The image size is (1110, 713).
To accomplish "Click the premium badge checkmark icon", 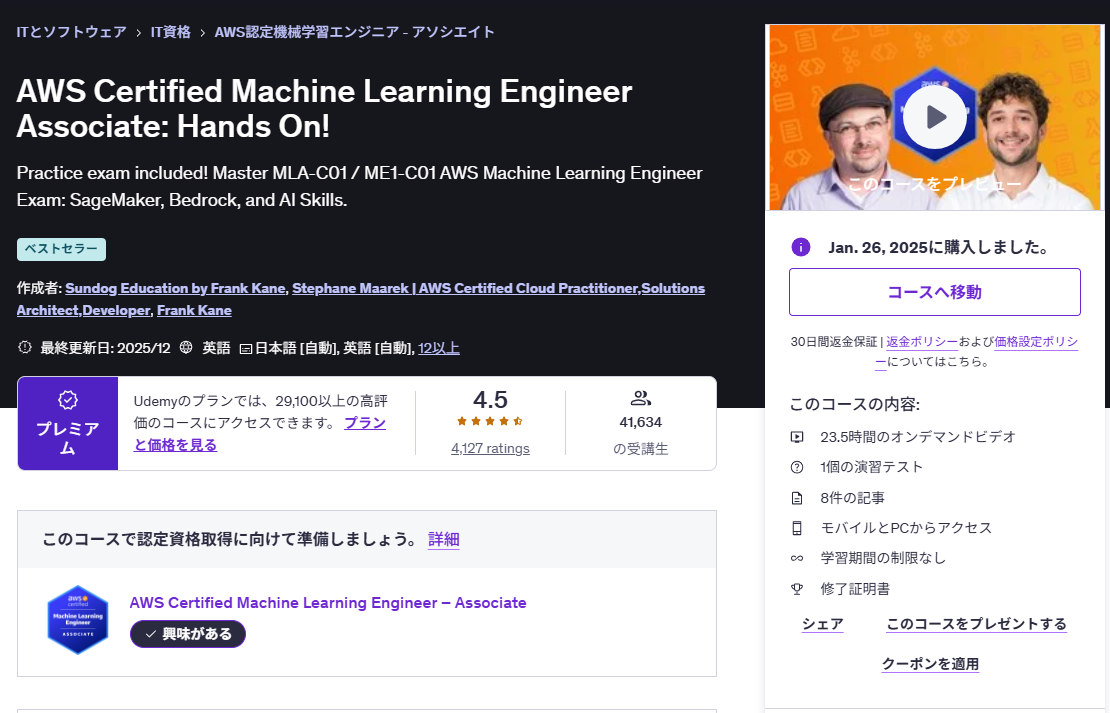I will tap(68, 400).
